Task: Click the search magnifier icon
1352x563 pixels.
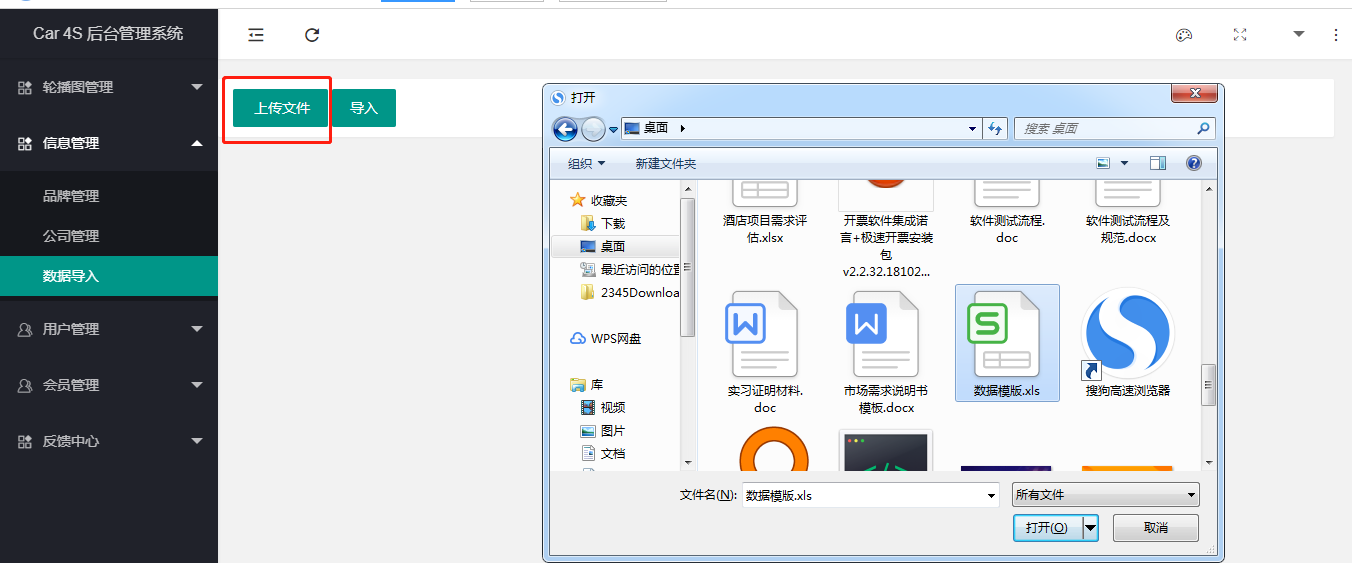Action: point(1203,129)
